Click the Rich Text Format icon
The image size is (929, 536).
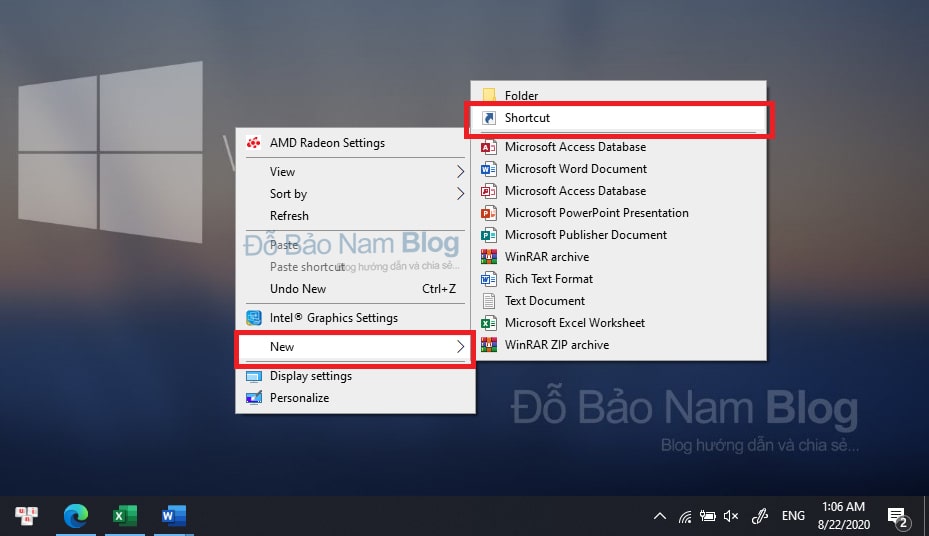489,279
